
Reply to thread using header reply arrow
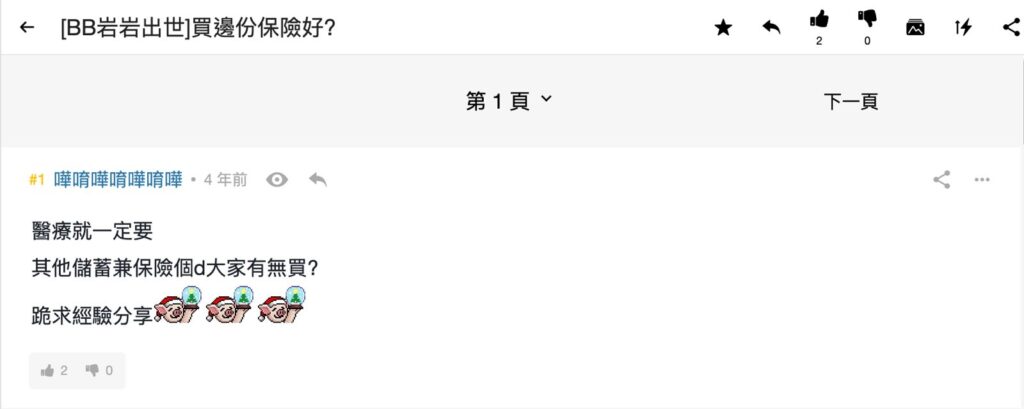coord(771,27)
